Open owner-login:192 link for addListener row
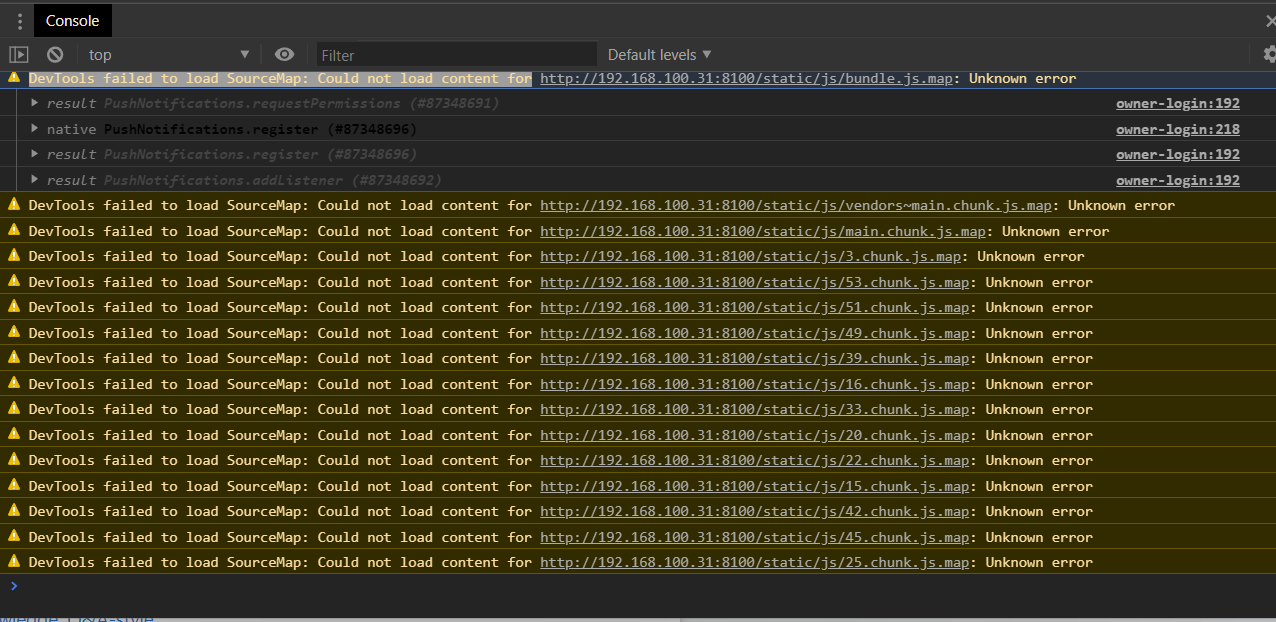Image resolution: width=1276 pixels, height=622 pixels. pos(1178,180)
